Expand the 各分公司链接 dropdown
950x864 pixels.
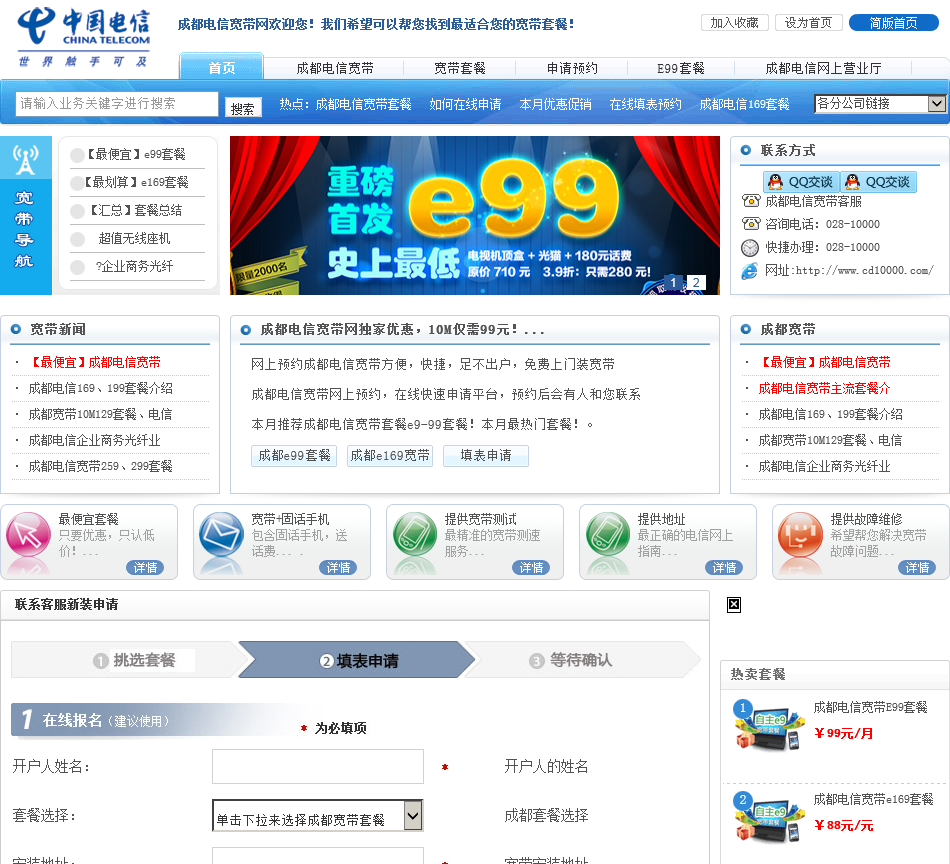(x=880, y=104)
